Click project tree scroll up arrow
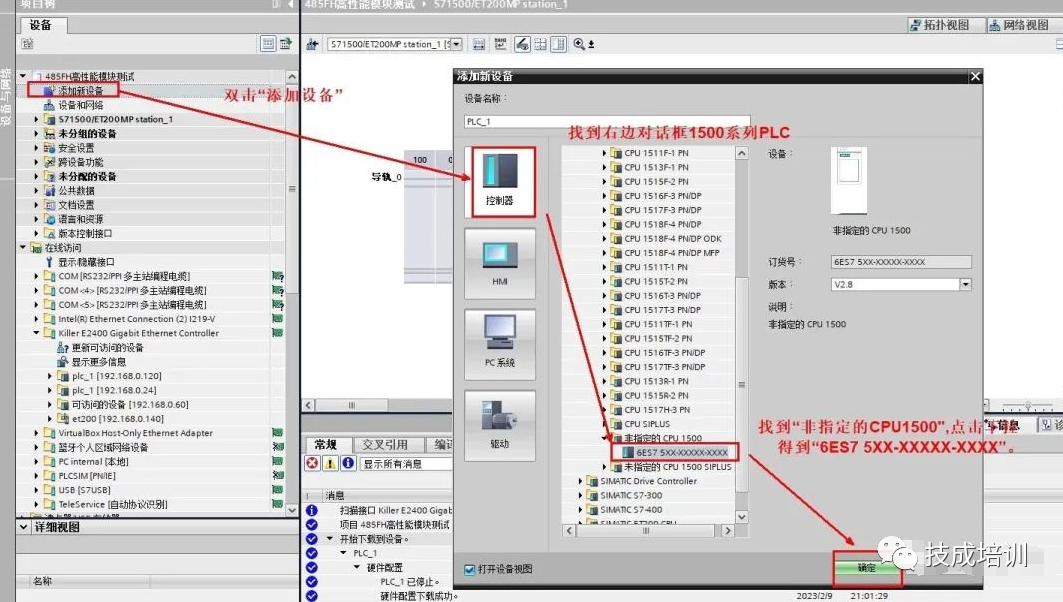Screen dimensions: 1063x602 click(x=292, y=77)
